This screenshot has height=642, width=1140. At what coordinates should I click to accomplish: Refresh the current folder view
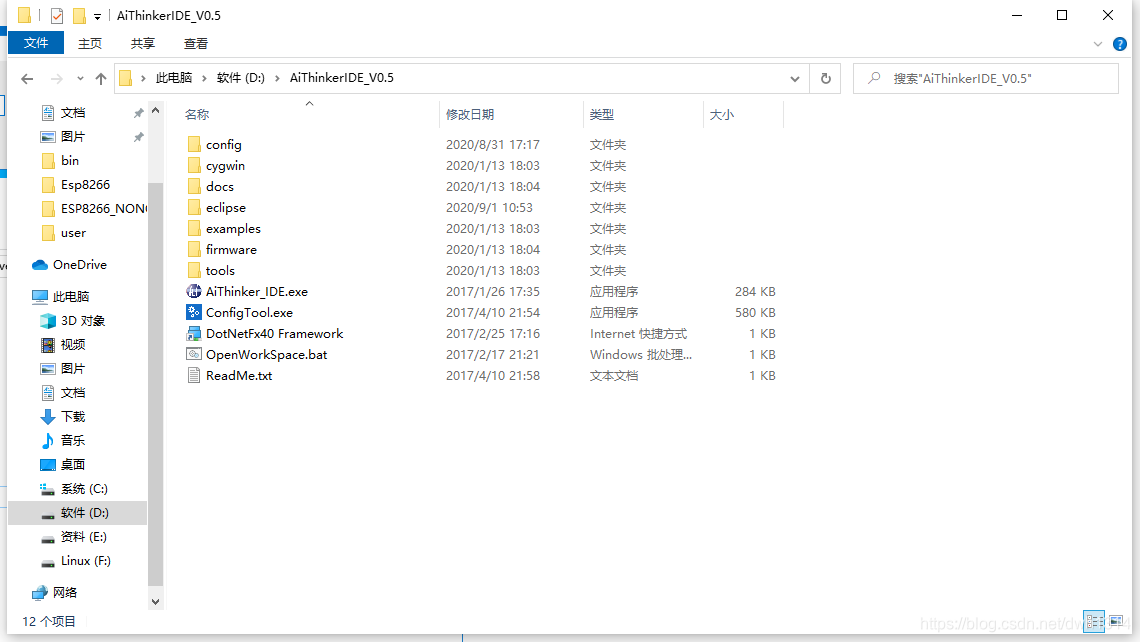pyautogui.click(x=825, y=79)
